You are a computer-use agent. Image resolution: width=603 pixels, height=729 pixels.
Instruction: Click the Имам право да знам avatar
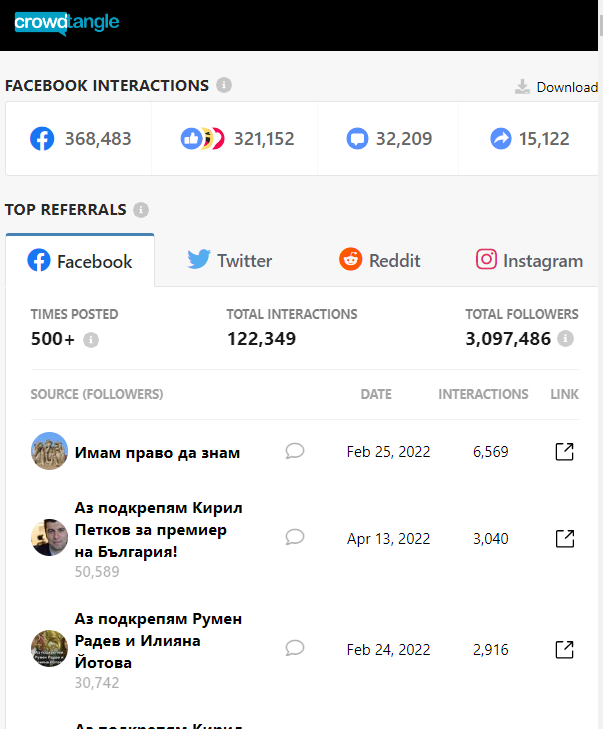point(49,451)
